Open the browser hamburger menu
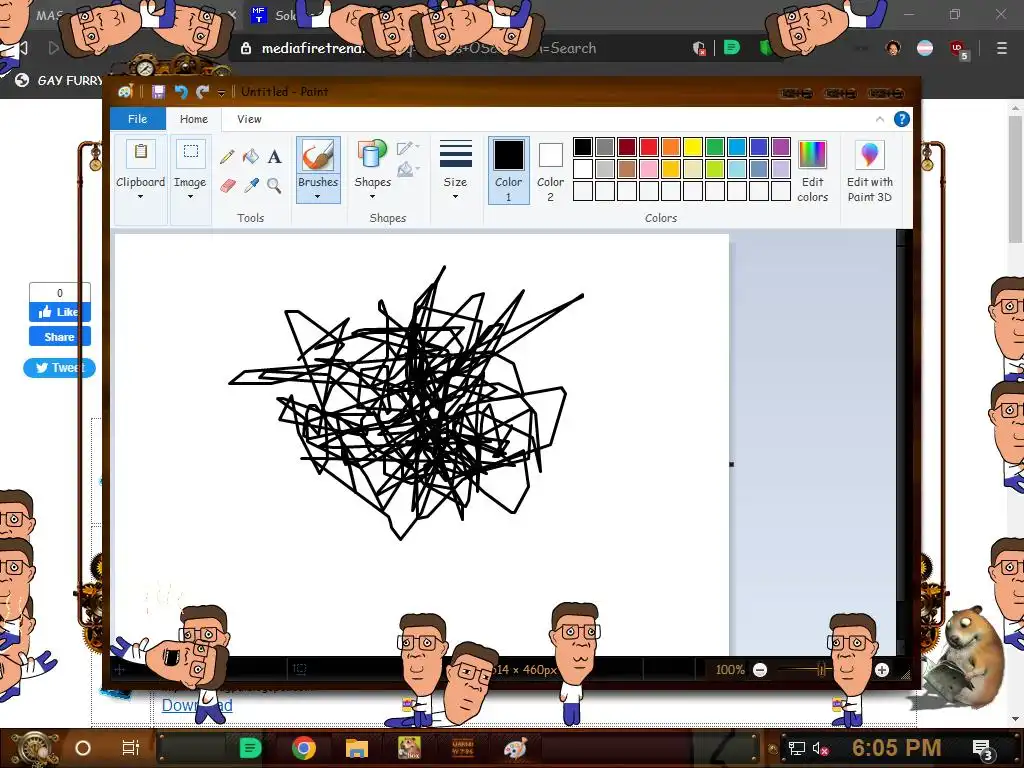This screenshot has height=768, width=1024. pos(1002,48)
